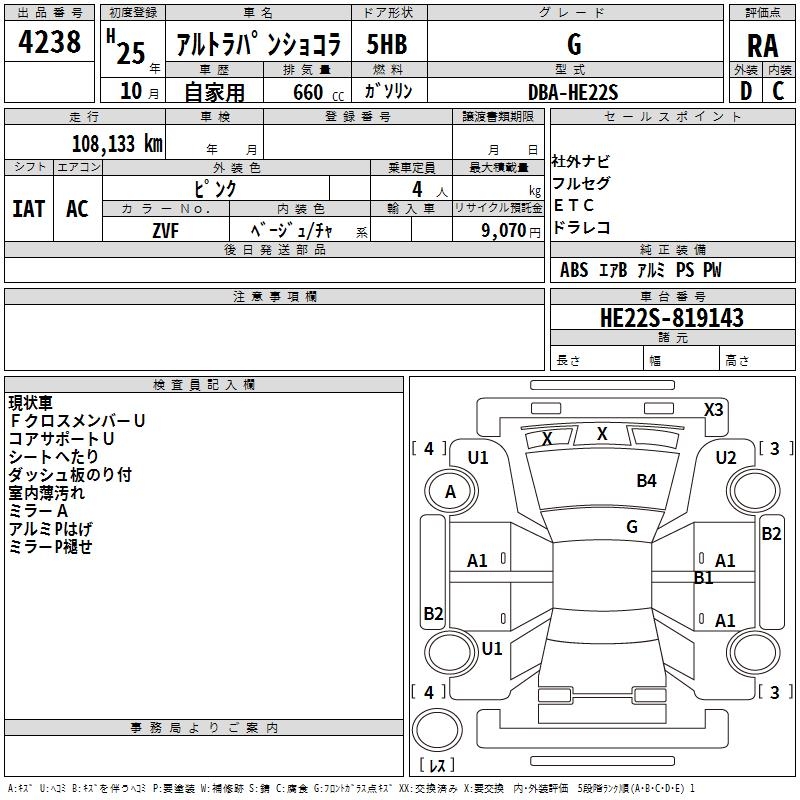Image resolution: width=800 pixels, height=800 pixels.
Task: Select the model code DBA-HE22S
Action: pyautogui.click(x=573, y=92)
